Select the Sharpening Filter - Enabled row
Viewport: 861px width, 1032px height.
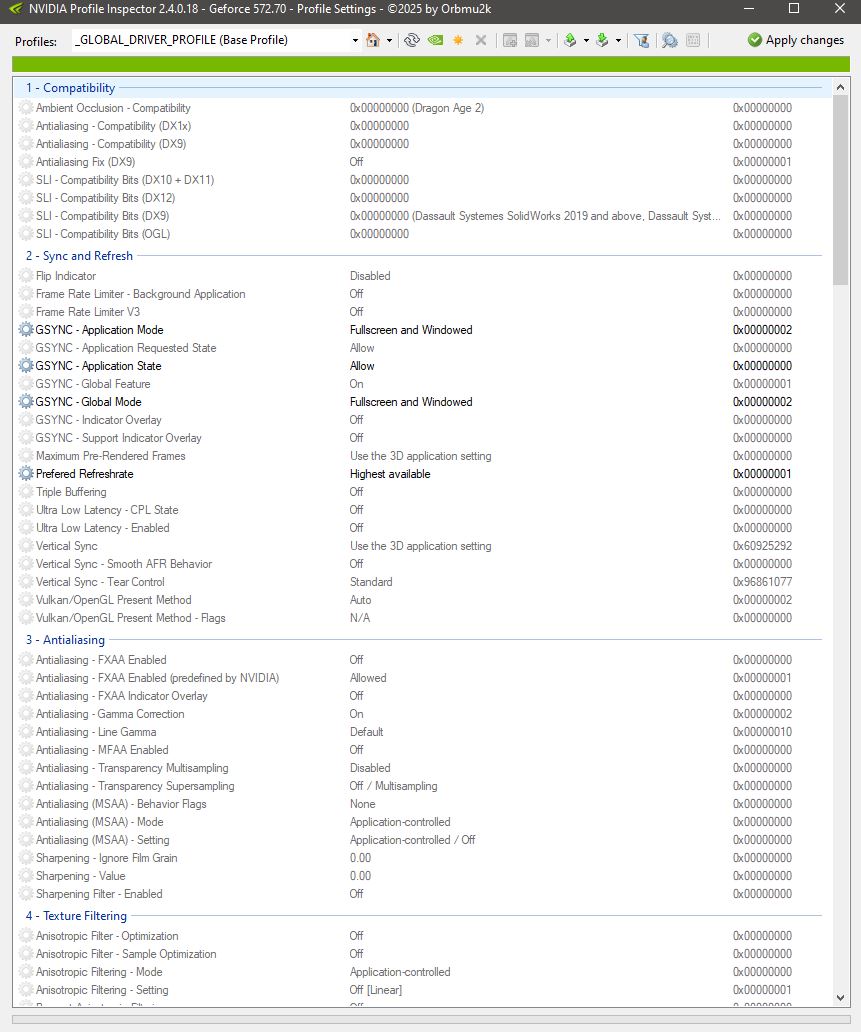[421, 894]
